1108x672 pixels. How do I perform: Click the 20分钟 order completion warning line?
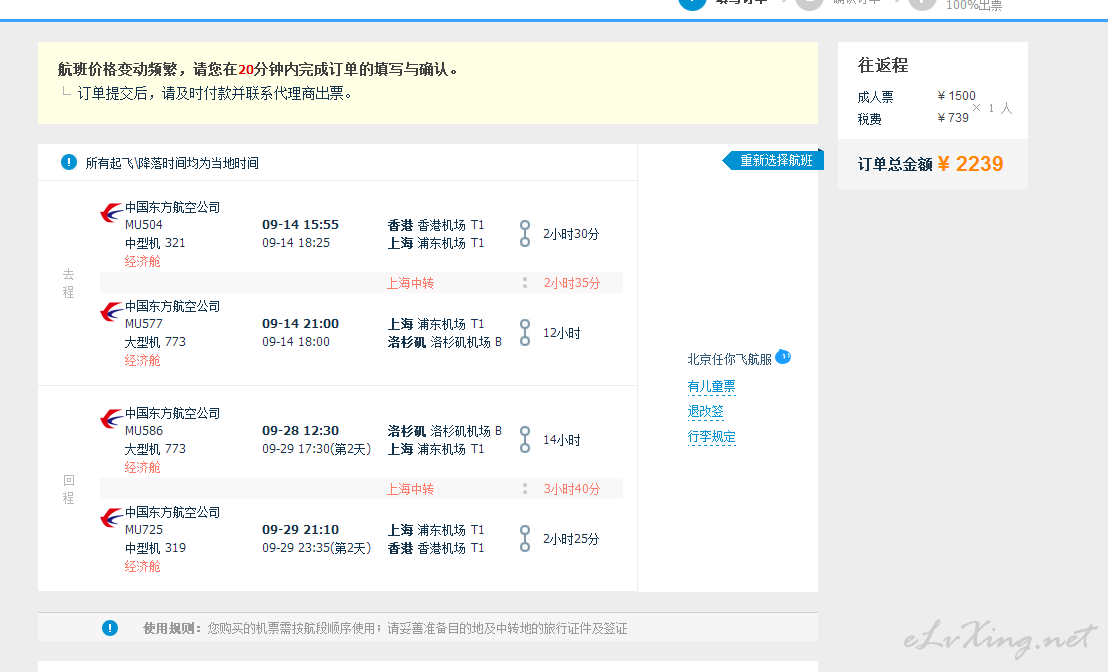[x=259, y=69]
